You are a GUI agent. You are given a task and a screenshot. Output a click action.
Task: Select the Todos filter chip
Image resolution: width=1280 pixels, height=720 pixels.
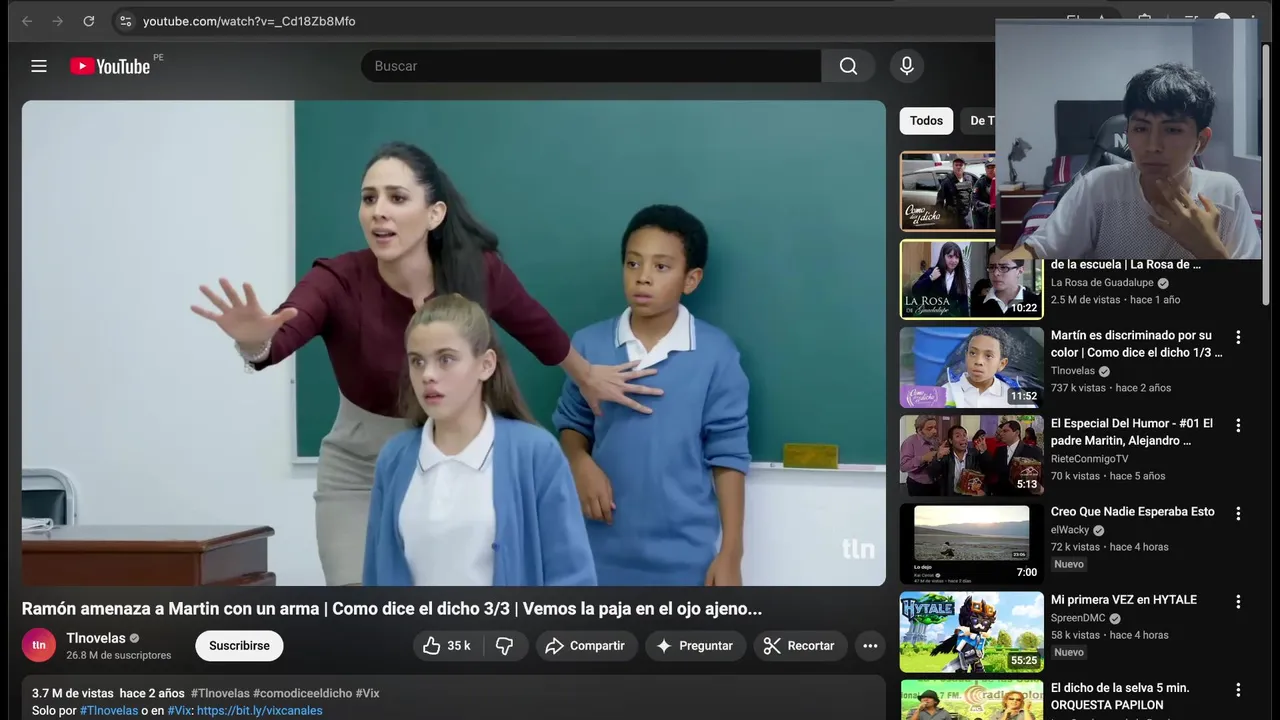(x=926, y=121)
